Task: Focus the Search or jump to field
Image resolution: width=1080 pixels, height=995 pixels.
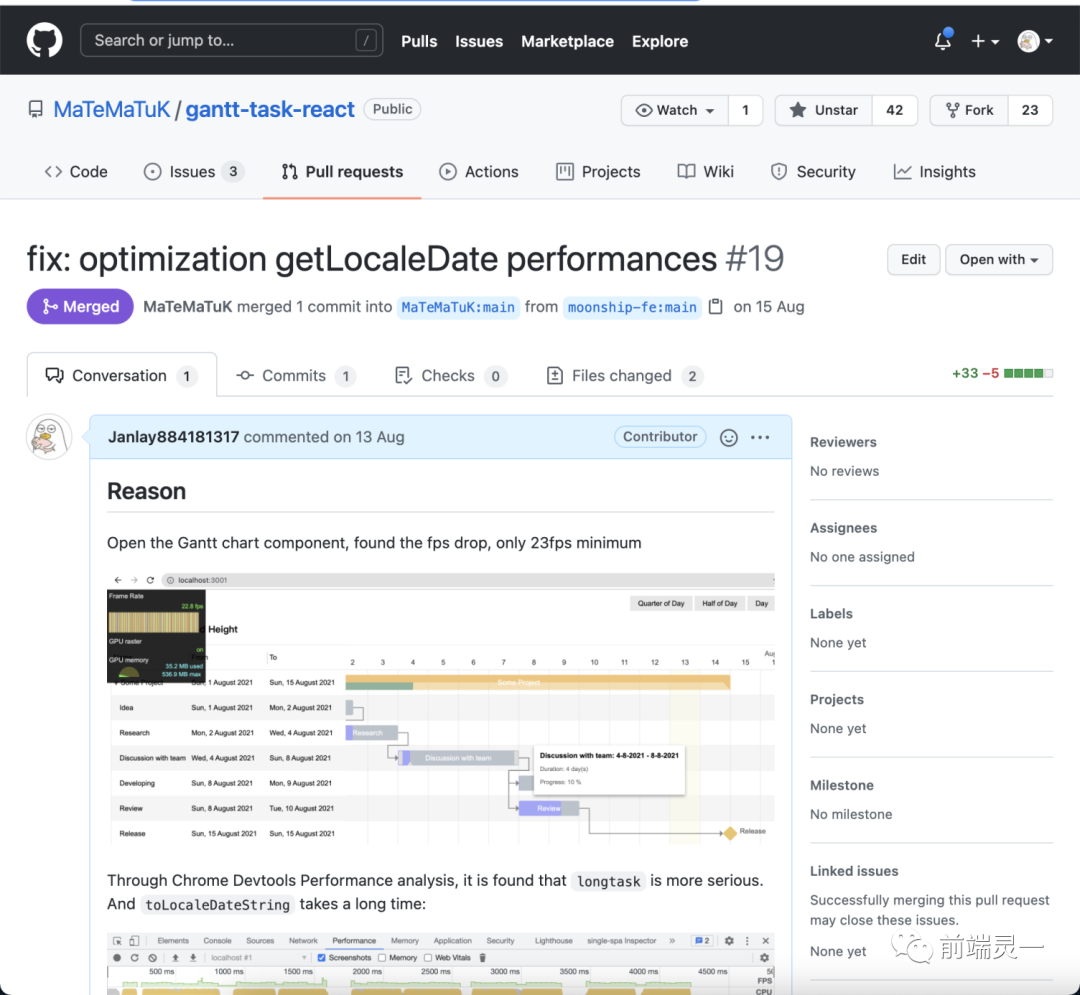Action: 231,40
